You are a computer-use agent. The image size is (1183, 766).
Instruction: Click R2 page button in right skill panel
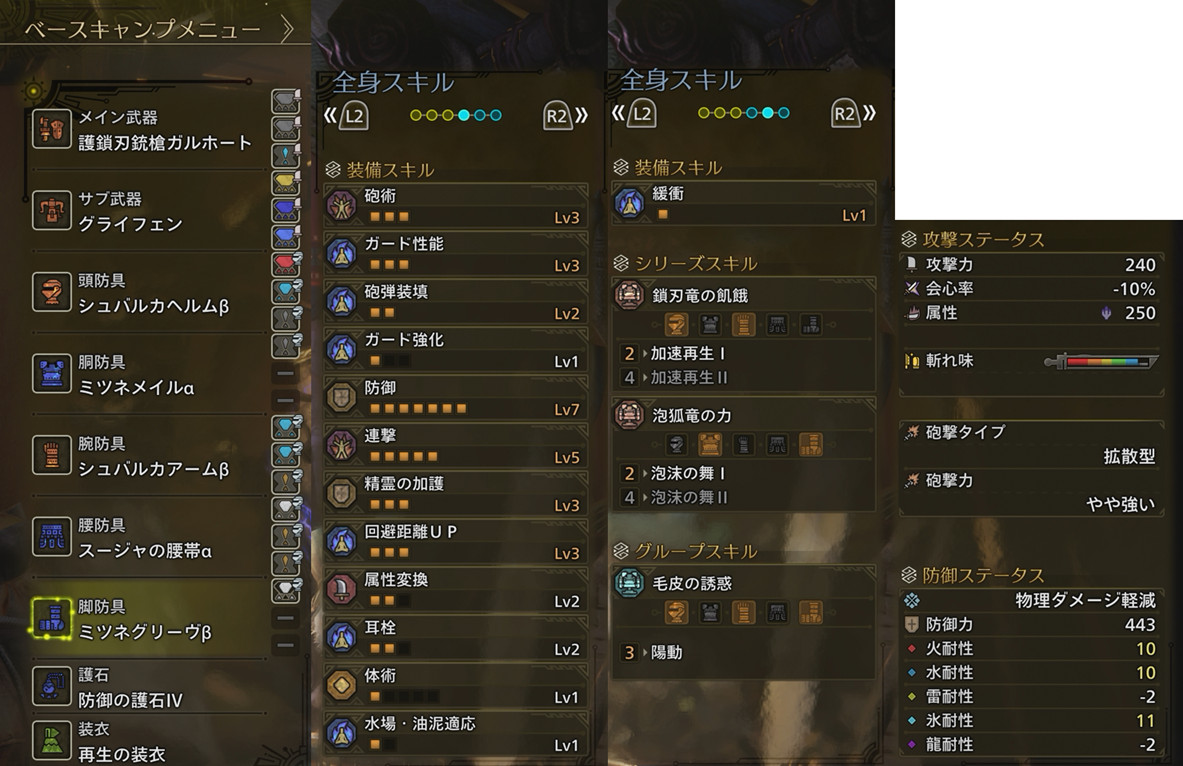coord(845,114)
